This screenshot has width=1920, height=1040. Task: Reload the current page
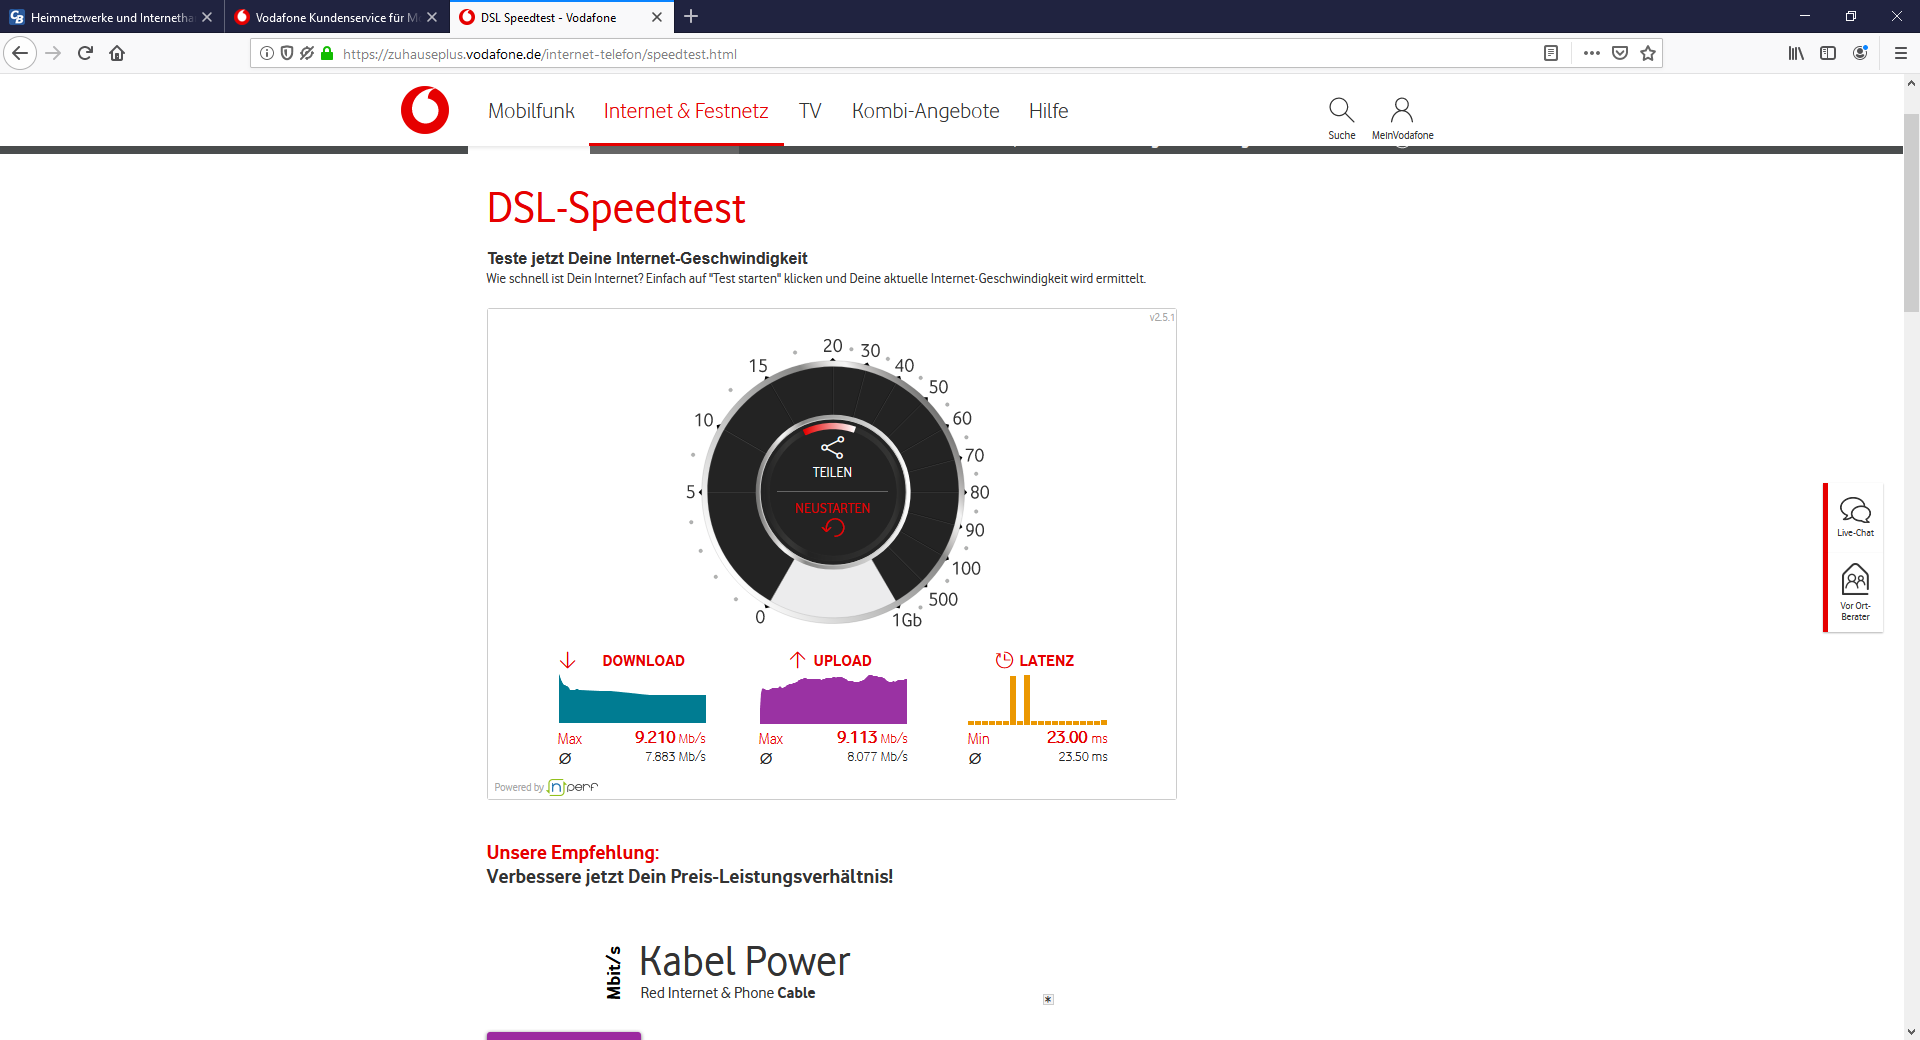tap(85, 53)
